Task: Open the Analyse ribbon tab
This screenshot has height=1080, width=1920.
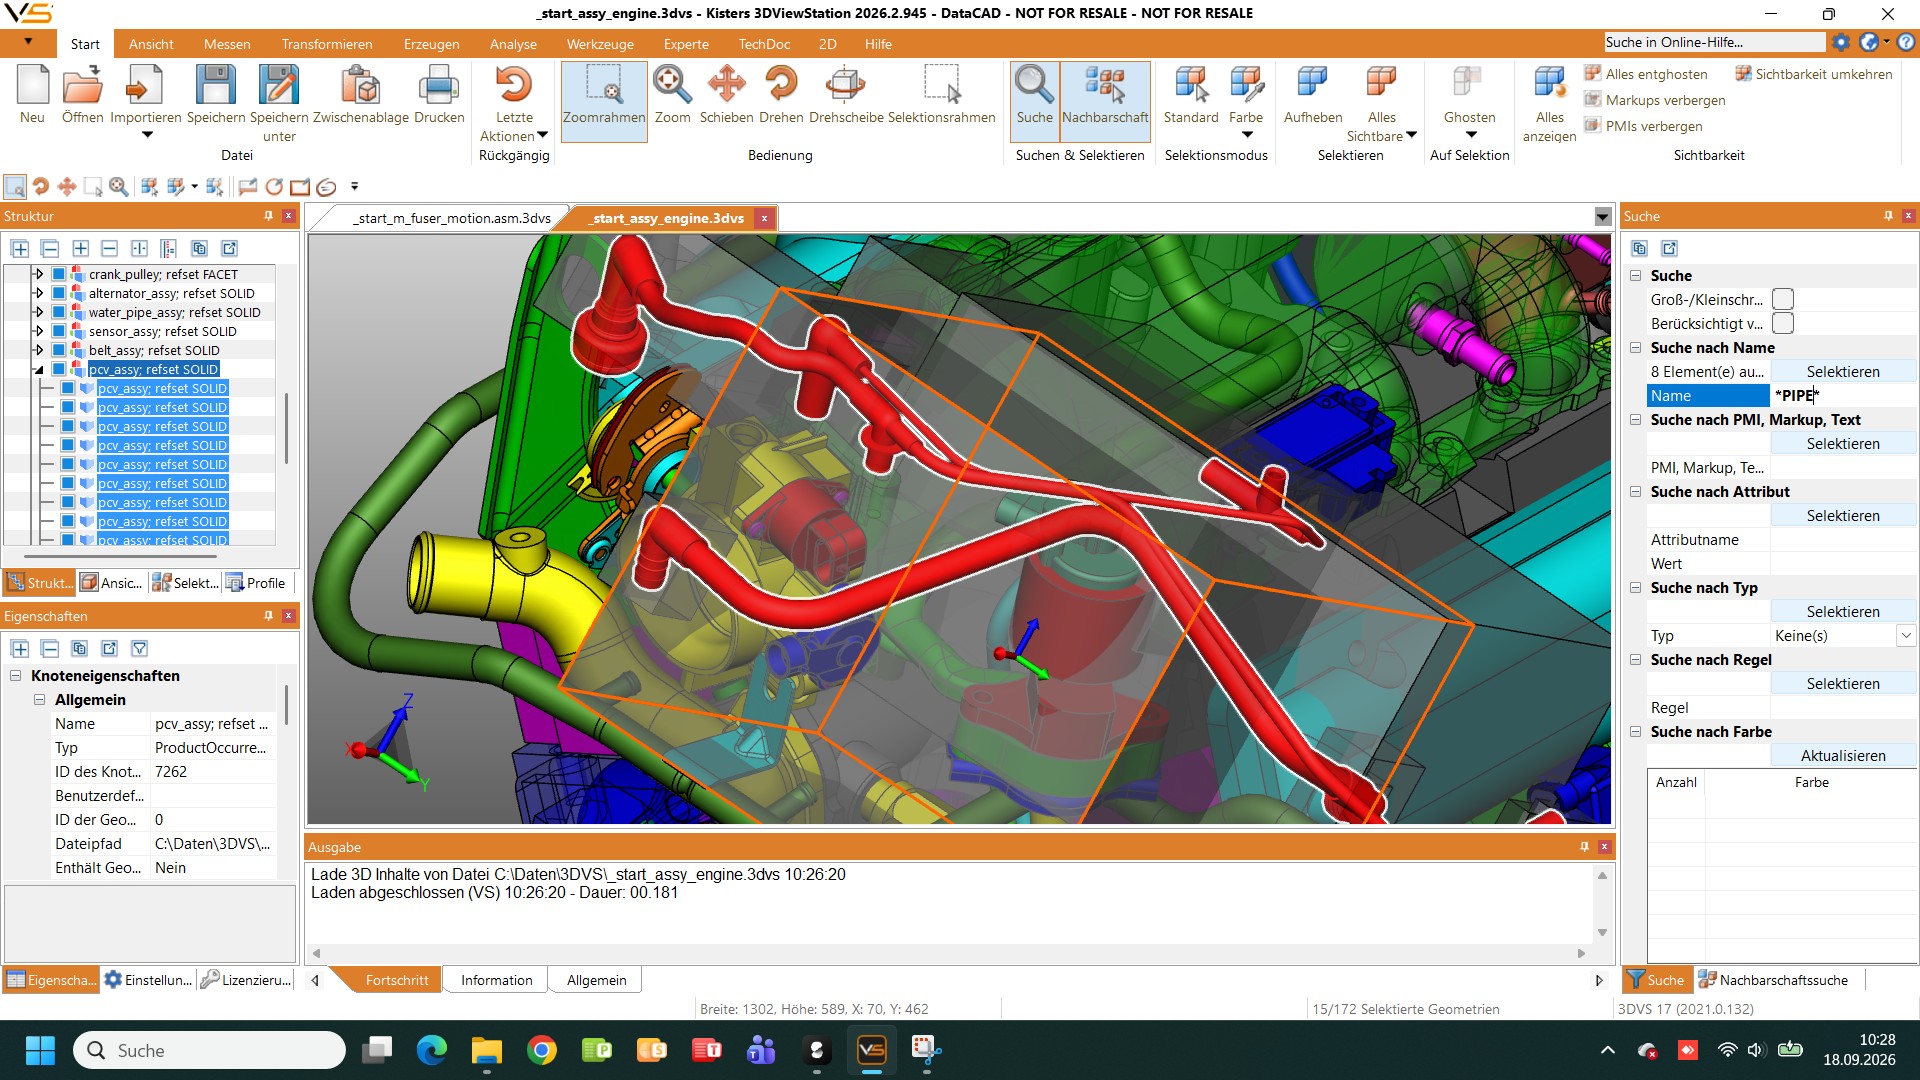Action: click(x=513, y=44)
